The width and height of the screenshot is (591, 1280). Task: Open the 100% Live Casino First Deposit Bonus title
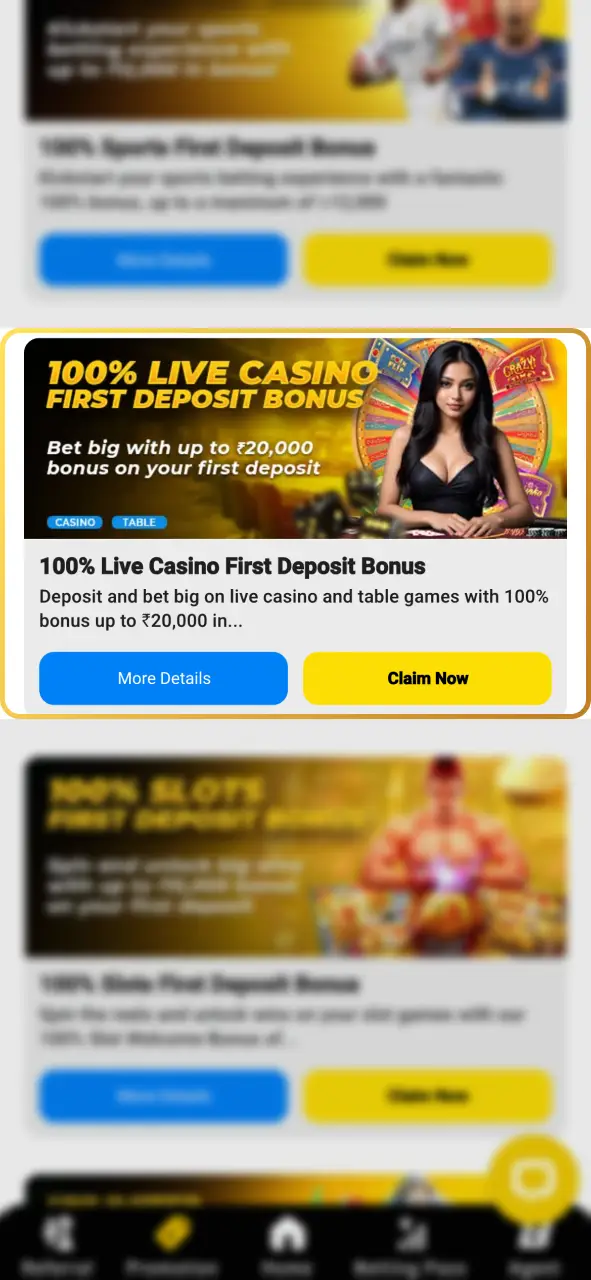coord(232,566)
